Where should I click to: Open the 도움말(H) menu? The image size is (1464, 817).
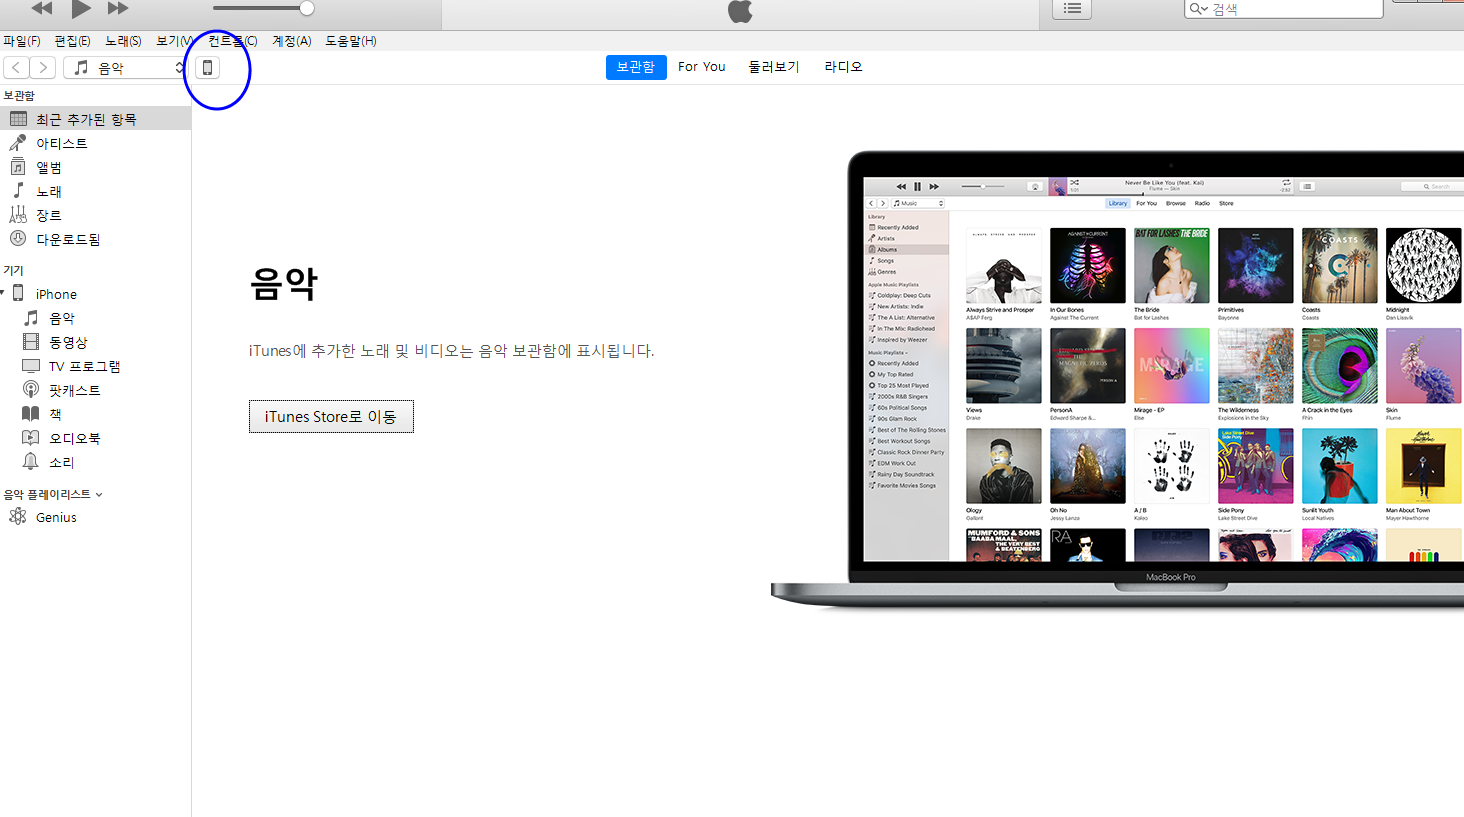351,41
